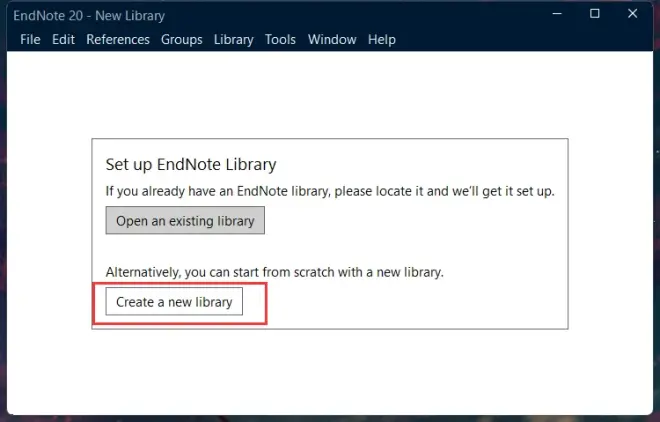Viewport: 660px width, 422px height.
Task: Open the Library menu
Action: tap(234, 40)
